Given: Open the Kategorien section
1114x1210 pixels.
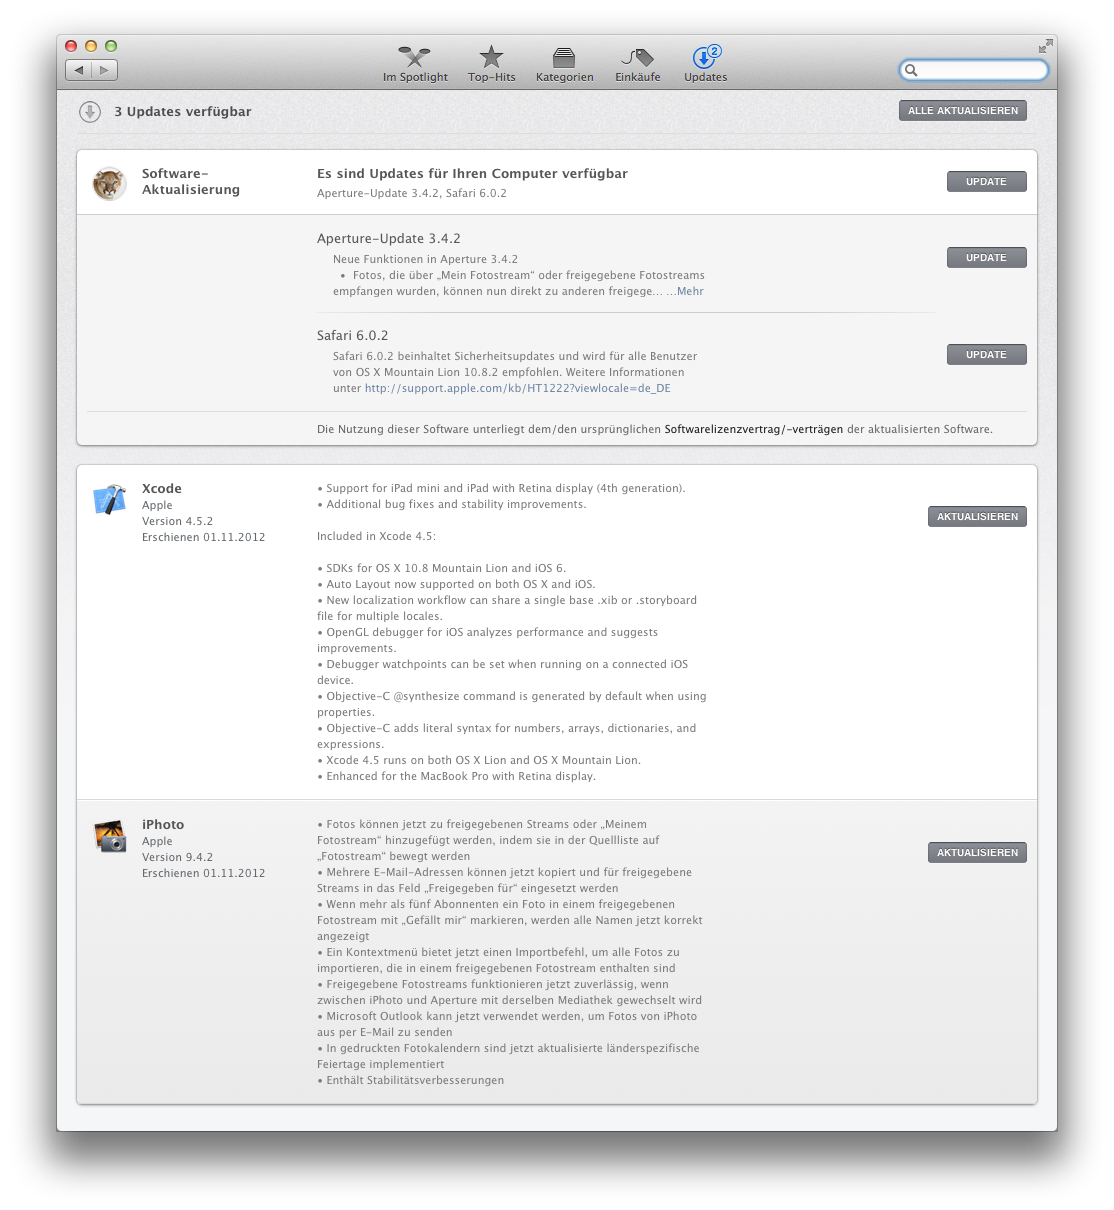Looking at the screenshot, I should tap(564, 64).
